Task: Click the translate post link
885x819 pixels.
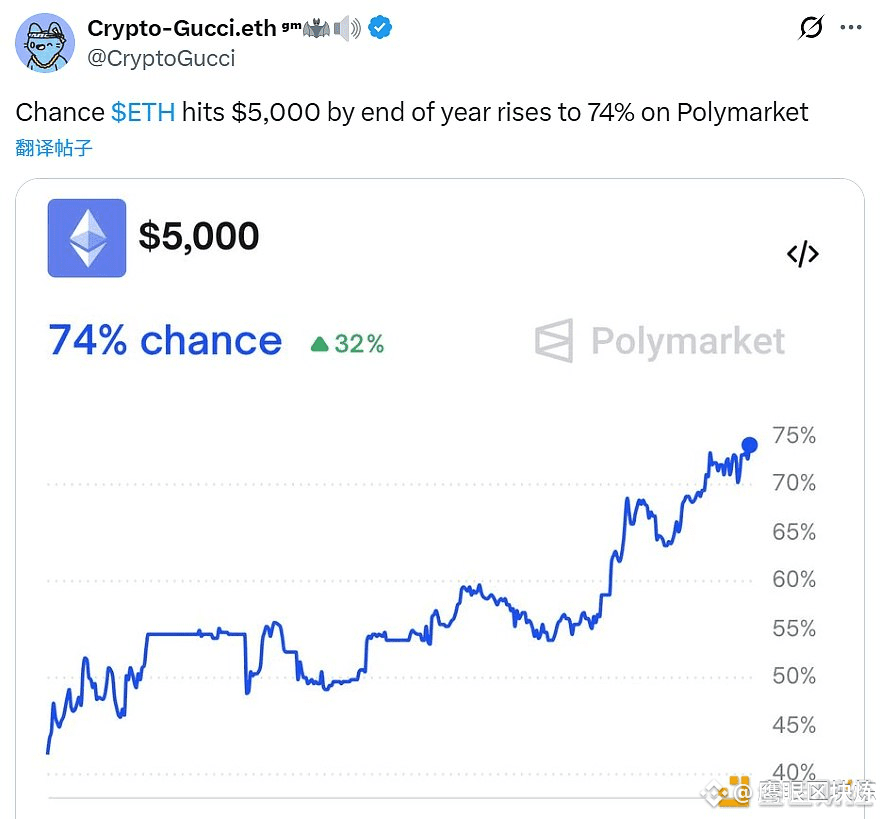Action: click(54, 148)
